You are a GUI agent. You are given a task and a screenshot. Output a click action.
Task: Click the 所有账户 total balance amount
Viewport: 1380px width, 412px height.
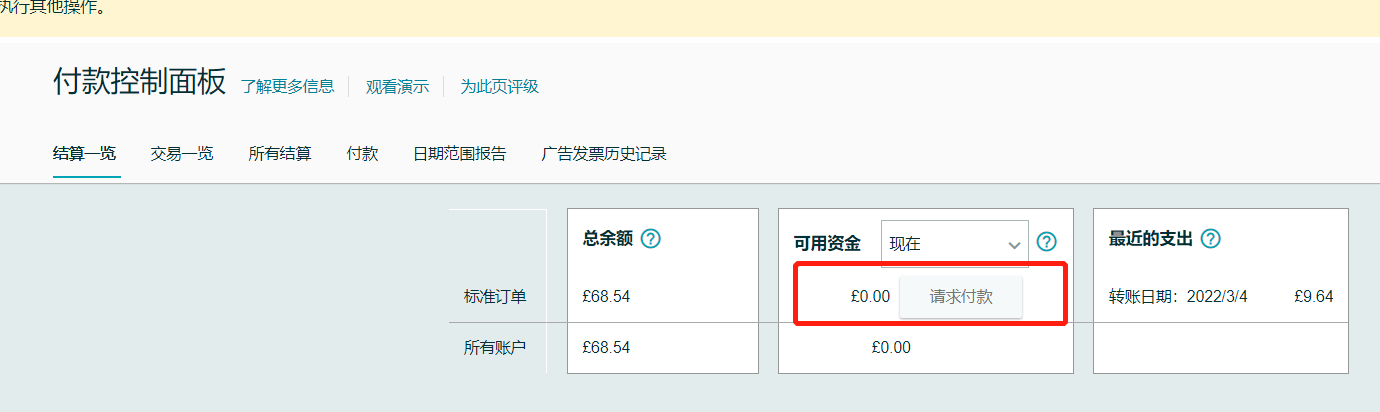606,348
